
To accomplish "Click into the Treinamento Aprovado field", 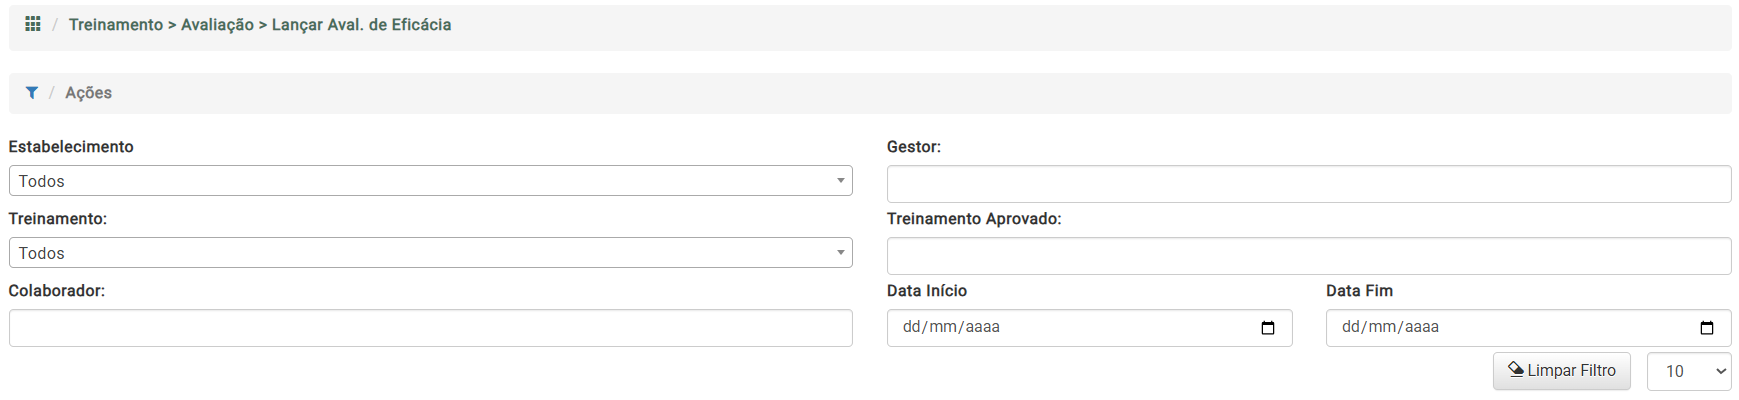I will pyautogui.click(x=1308, y=256).
